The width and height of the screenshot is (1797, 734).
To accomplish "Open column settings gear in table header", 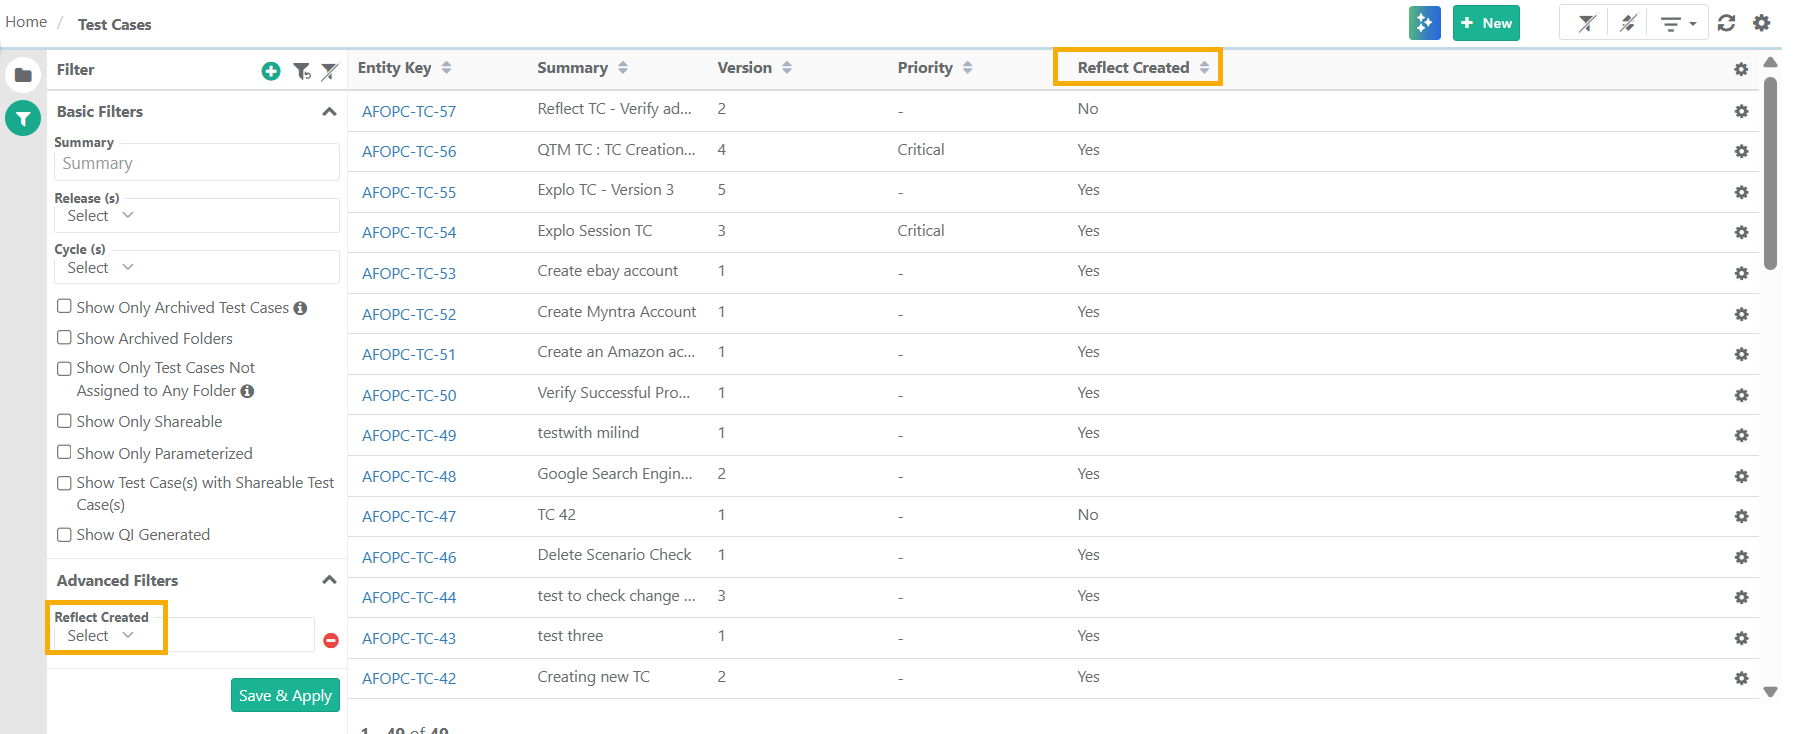I will (x=1741, y=69).
